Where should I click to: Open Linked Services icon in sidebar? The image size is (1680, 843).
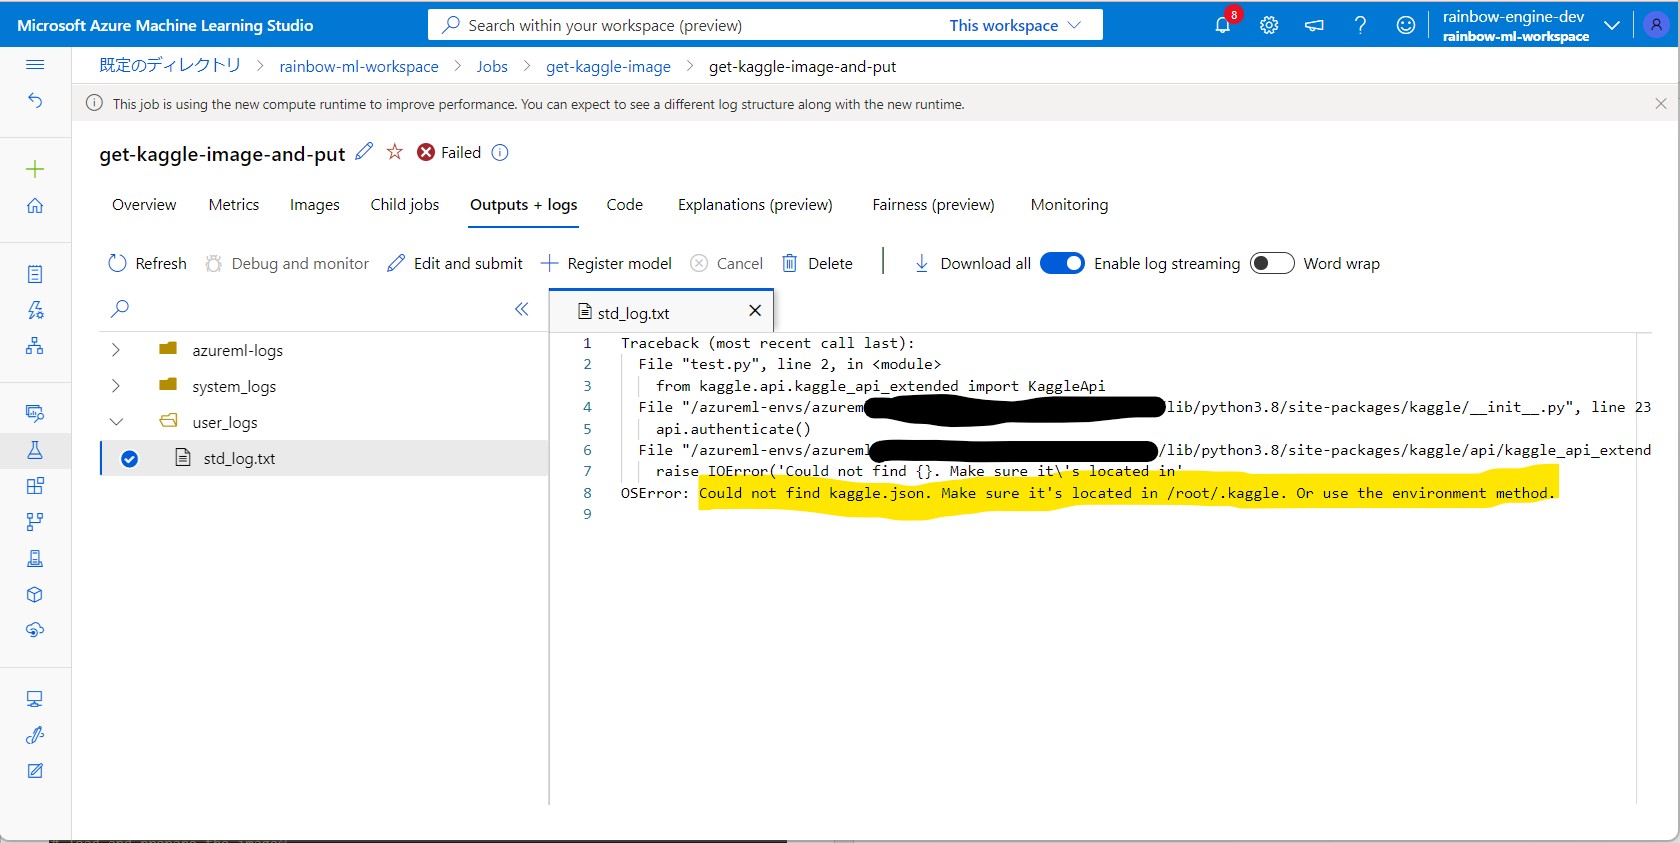[x=35, y=735]
